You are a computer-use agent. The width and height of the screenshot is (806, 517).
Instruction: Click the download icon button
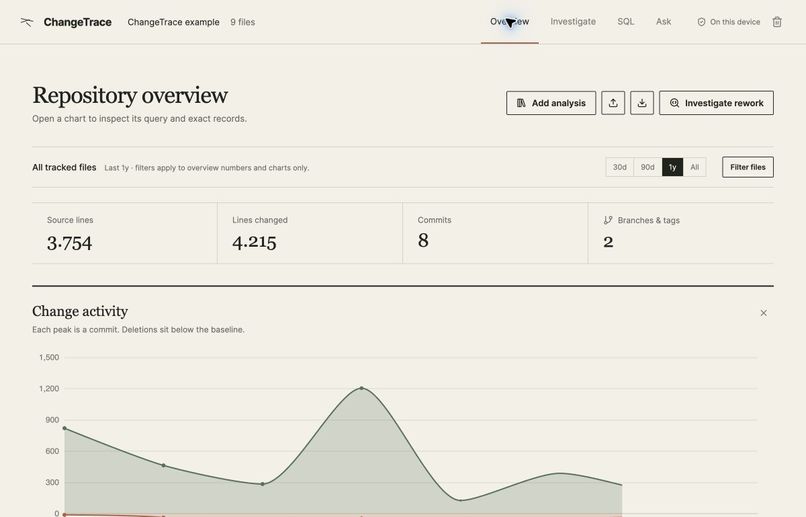coord(642,103)
